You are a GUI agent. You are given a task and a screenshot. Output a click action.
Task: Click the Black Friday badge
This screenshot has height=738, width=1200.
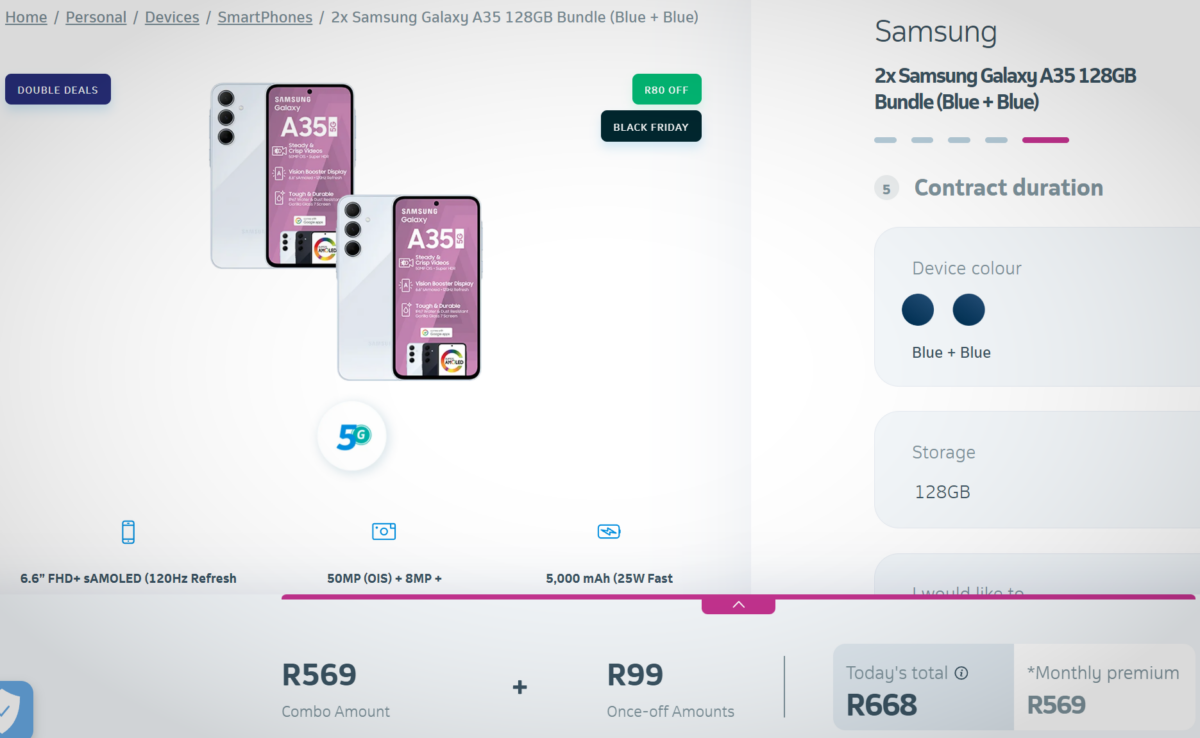point(651,127)
